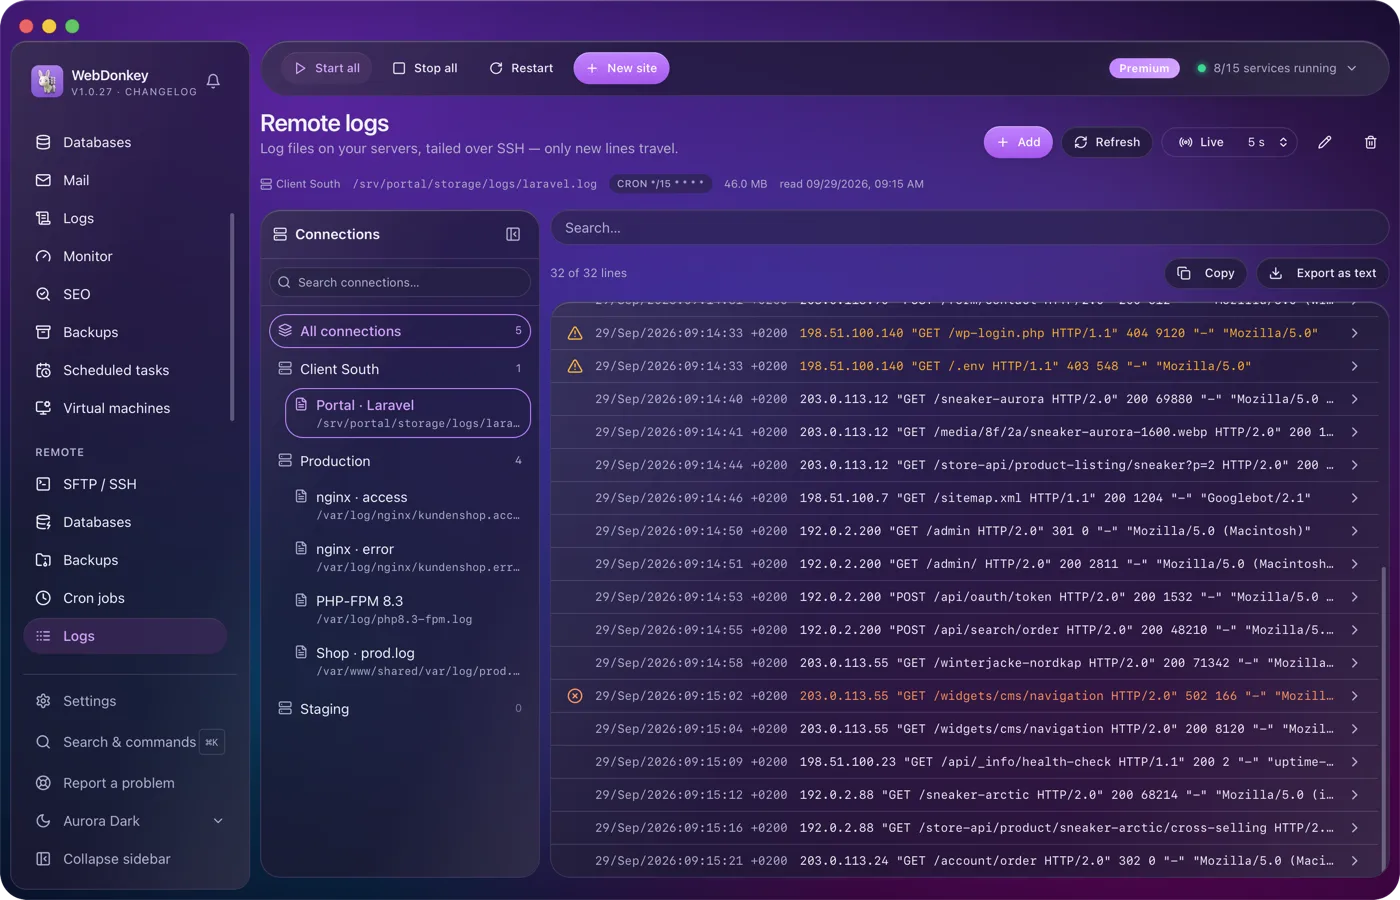Toggle Live tailing
This screenshot has width=1400, height=900.
(1201, 142)
